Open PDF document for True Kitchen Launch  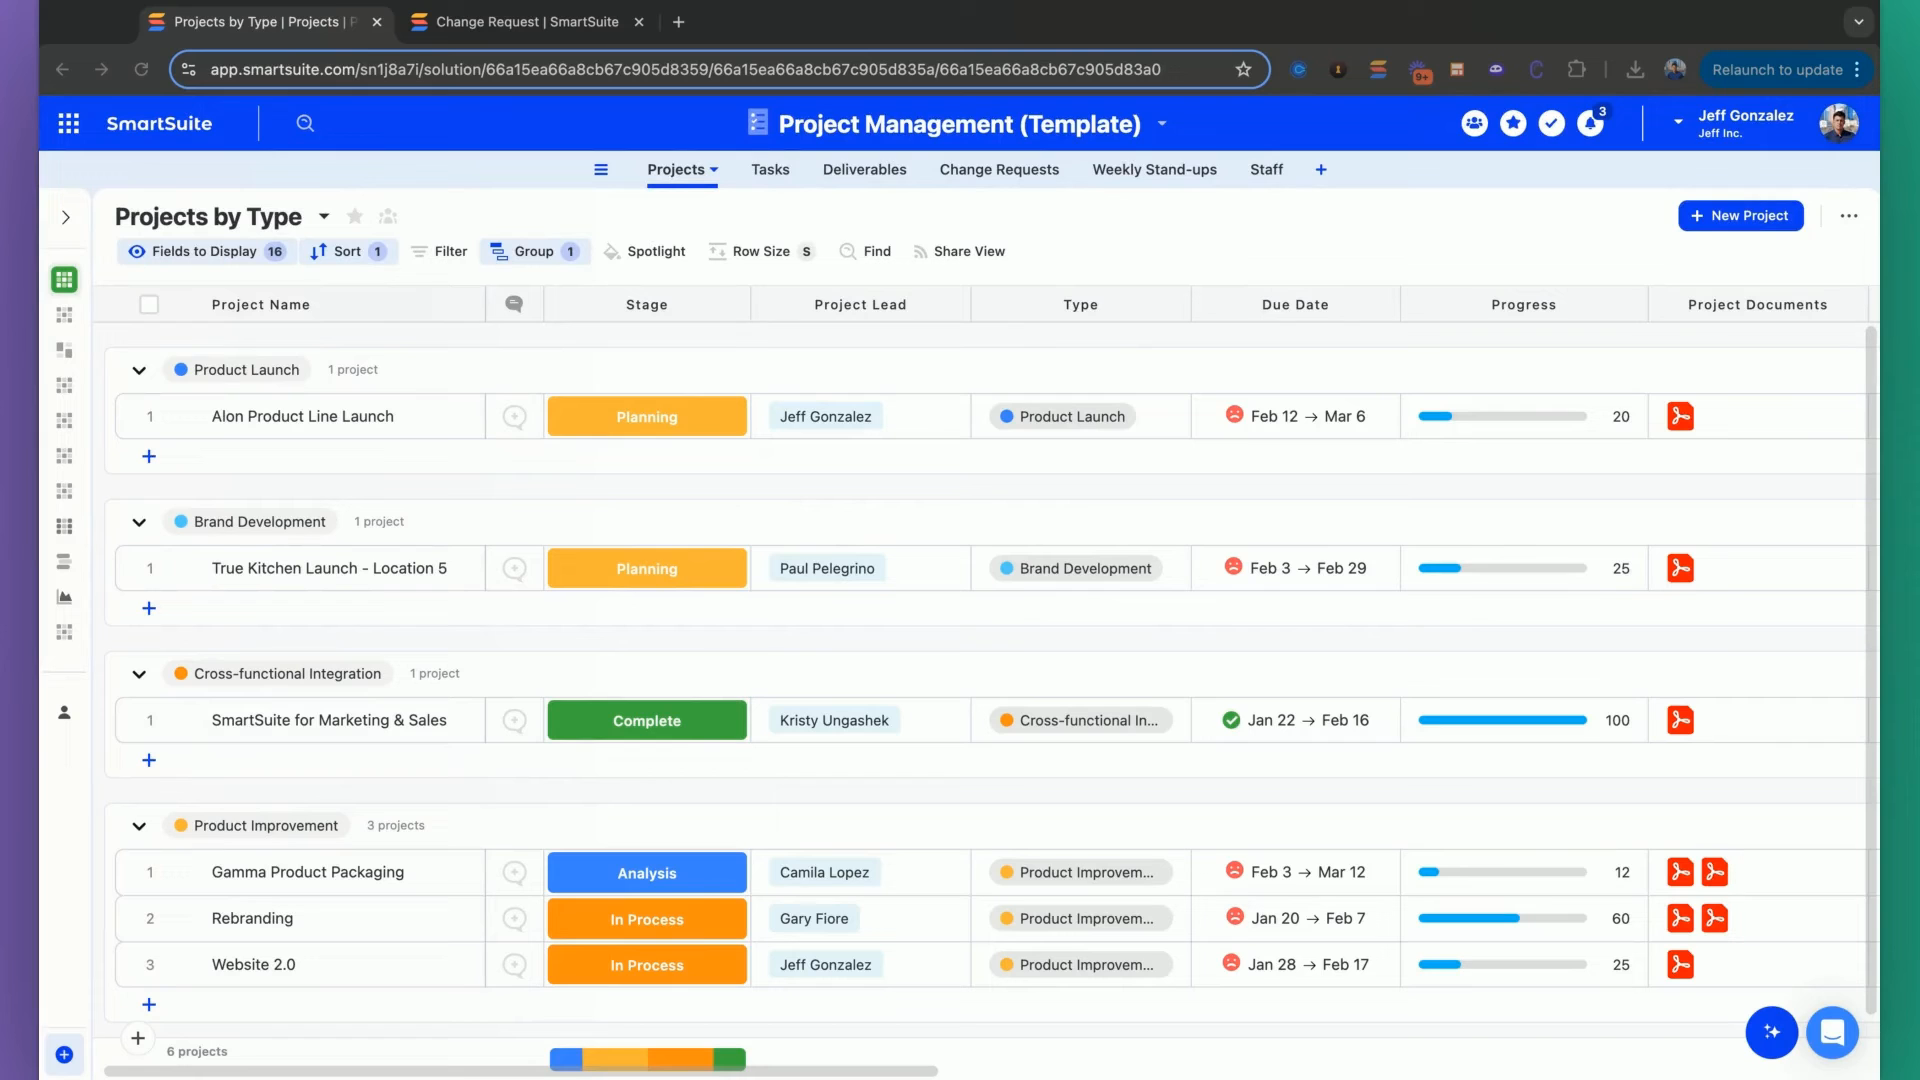(x=1680, y=569)
